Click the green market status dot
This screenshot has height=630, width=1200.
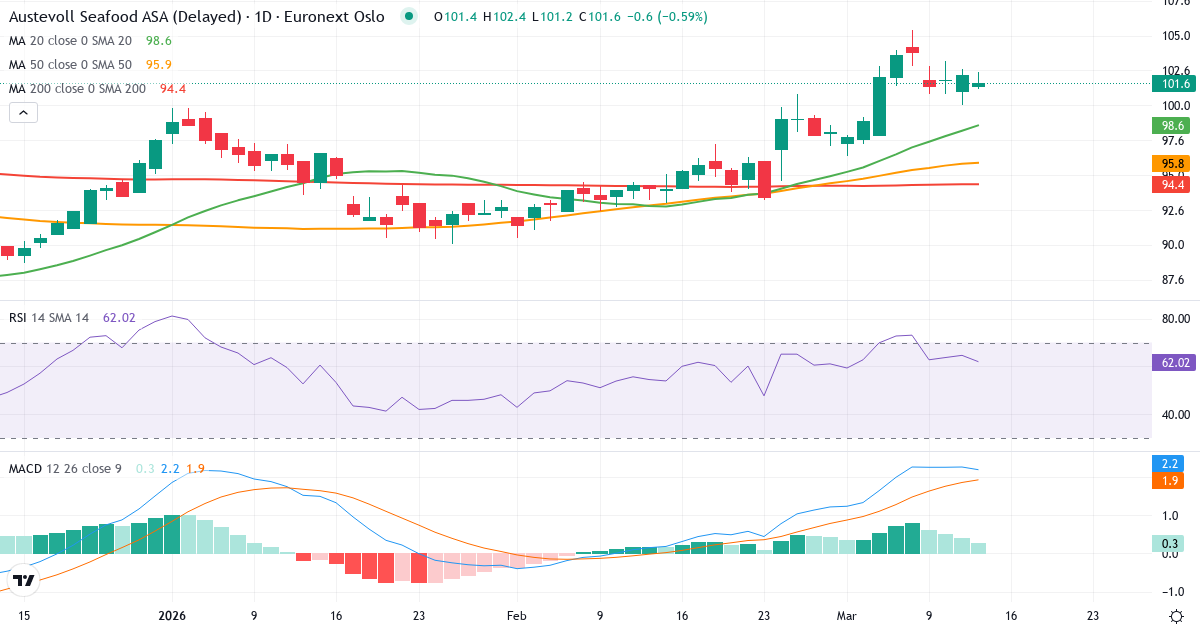pyautogui.click(x=408, y=17)
